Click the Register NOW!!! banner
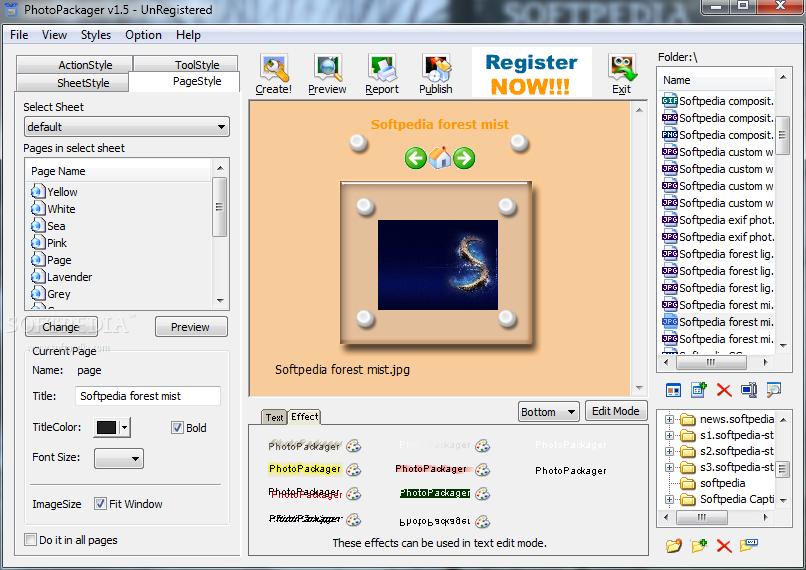The image size is (806, 570). [x=532, y=73]
